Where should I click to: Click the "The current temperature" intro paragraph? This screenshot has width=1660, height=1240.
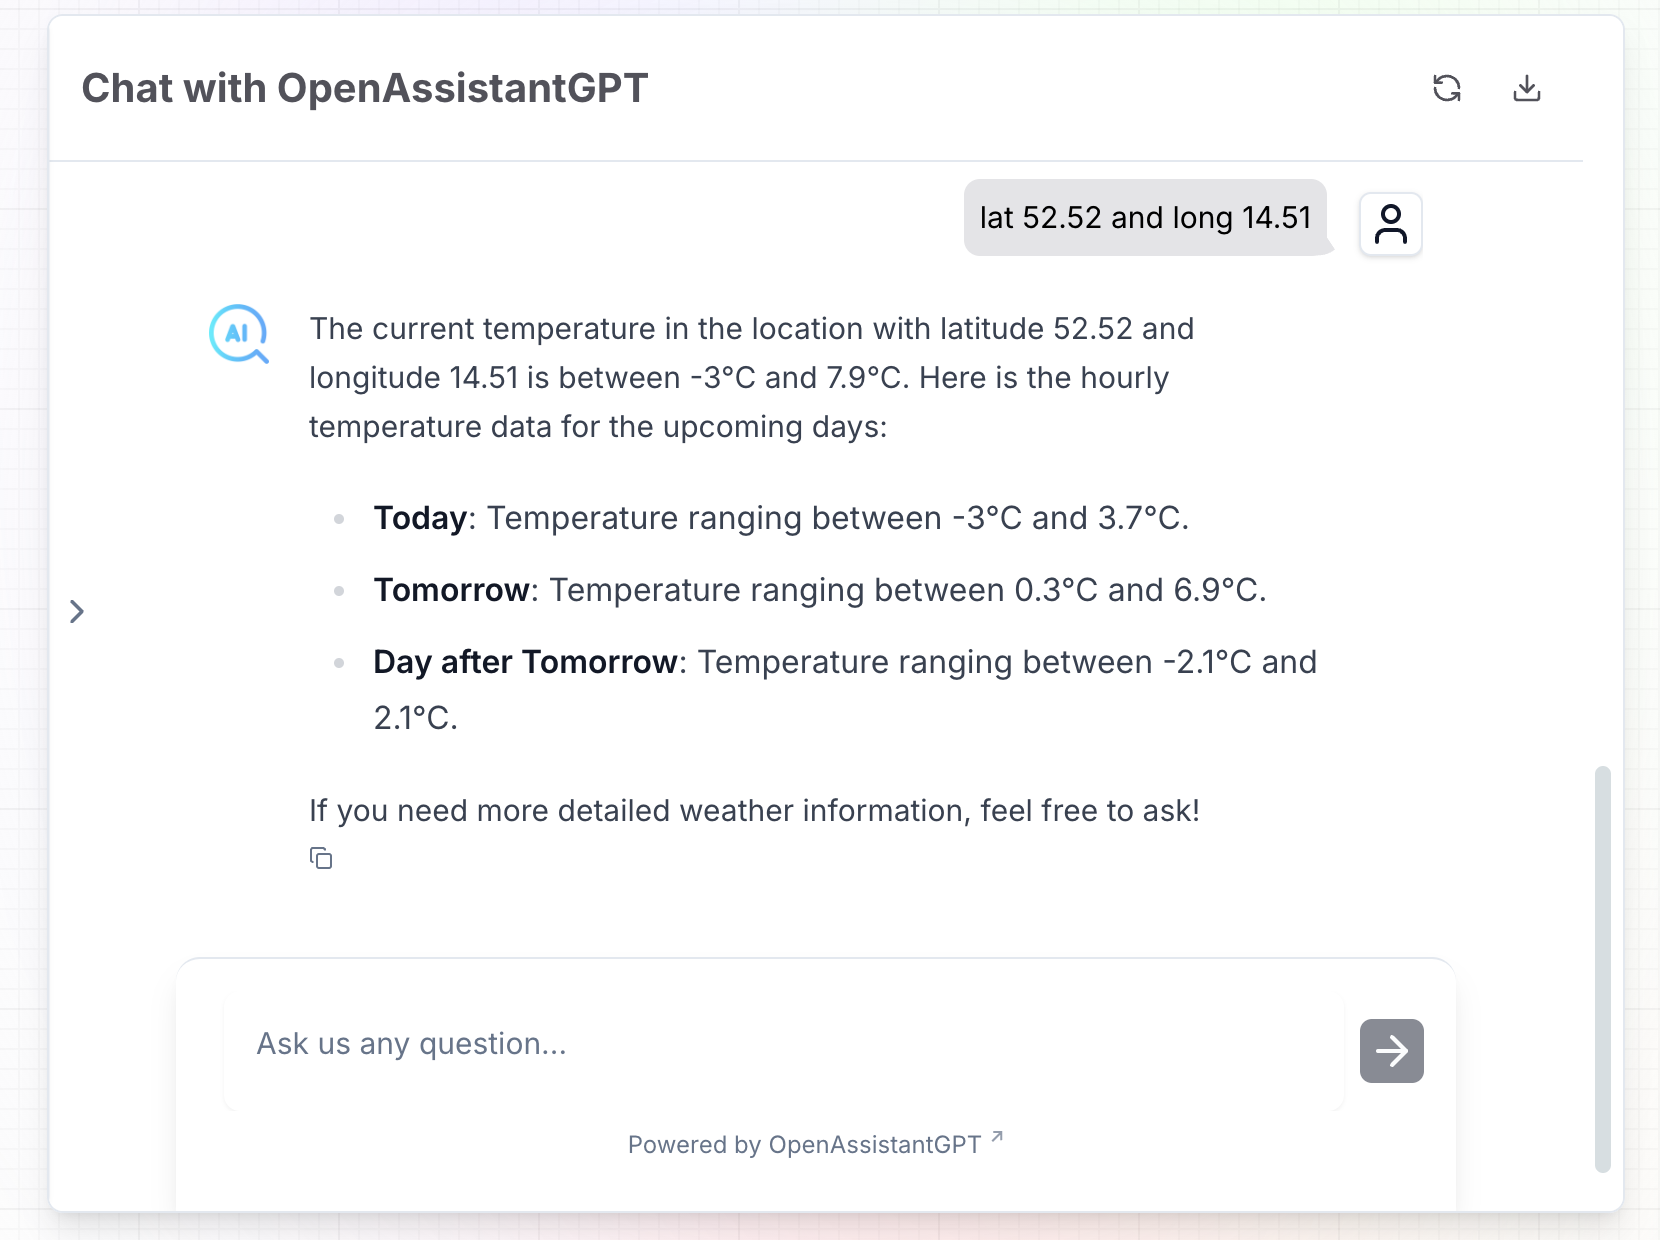coord(751,378)
